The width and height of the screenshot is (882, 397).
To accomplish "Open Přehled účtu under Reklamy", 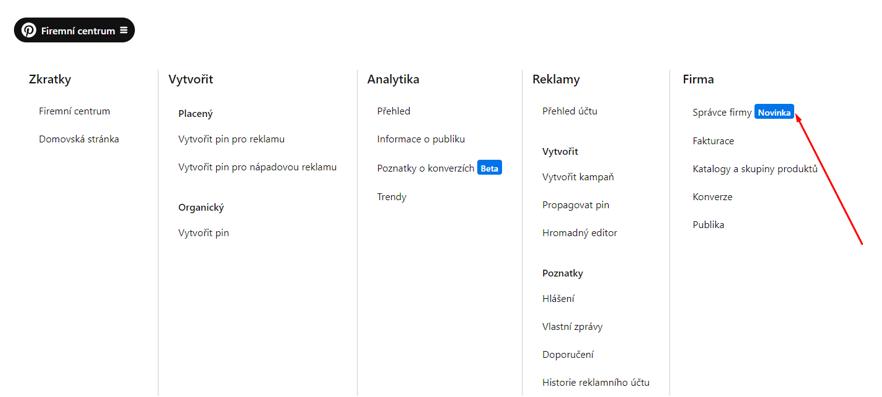I will pyautogui.click(x=570, y=111).
